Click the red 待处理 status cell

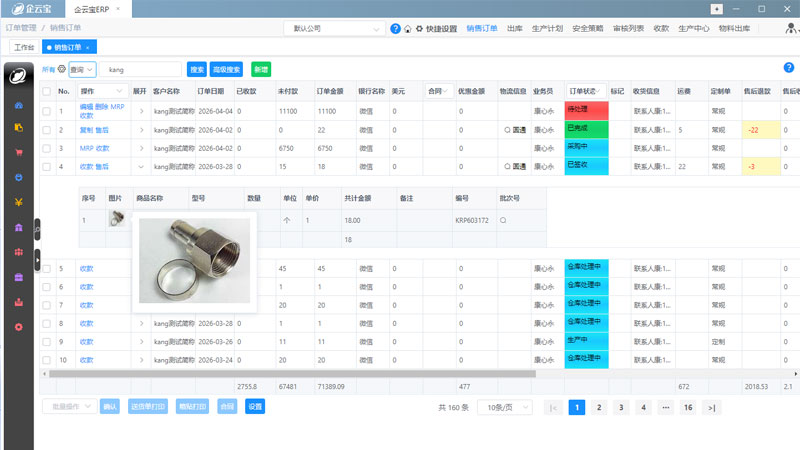tap(586, 111)
